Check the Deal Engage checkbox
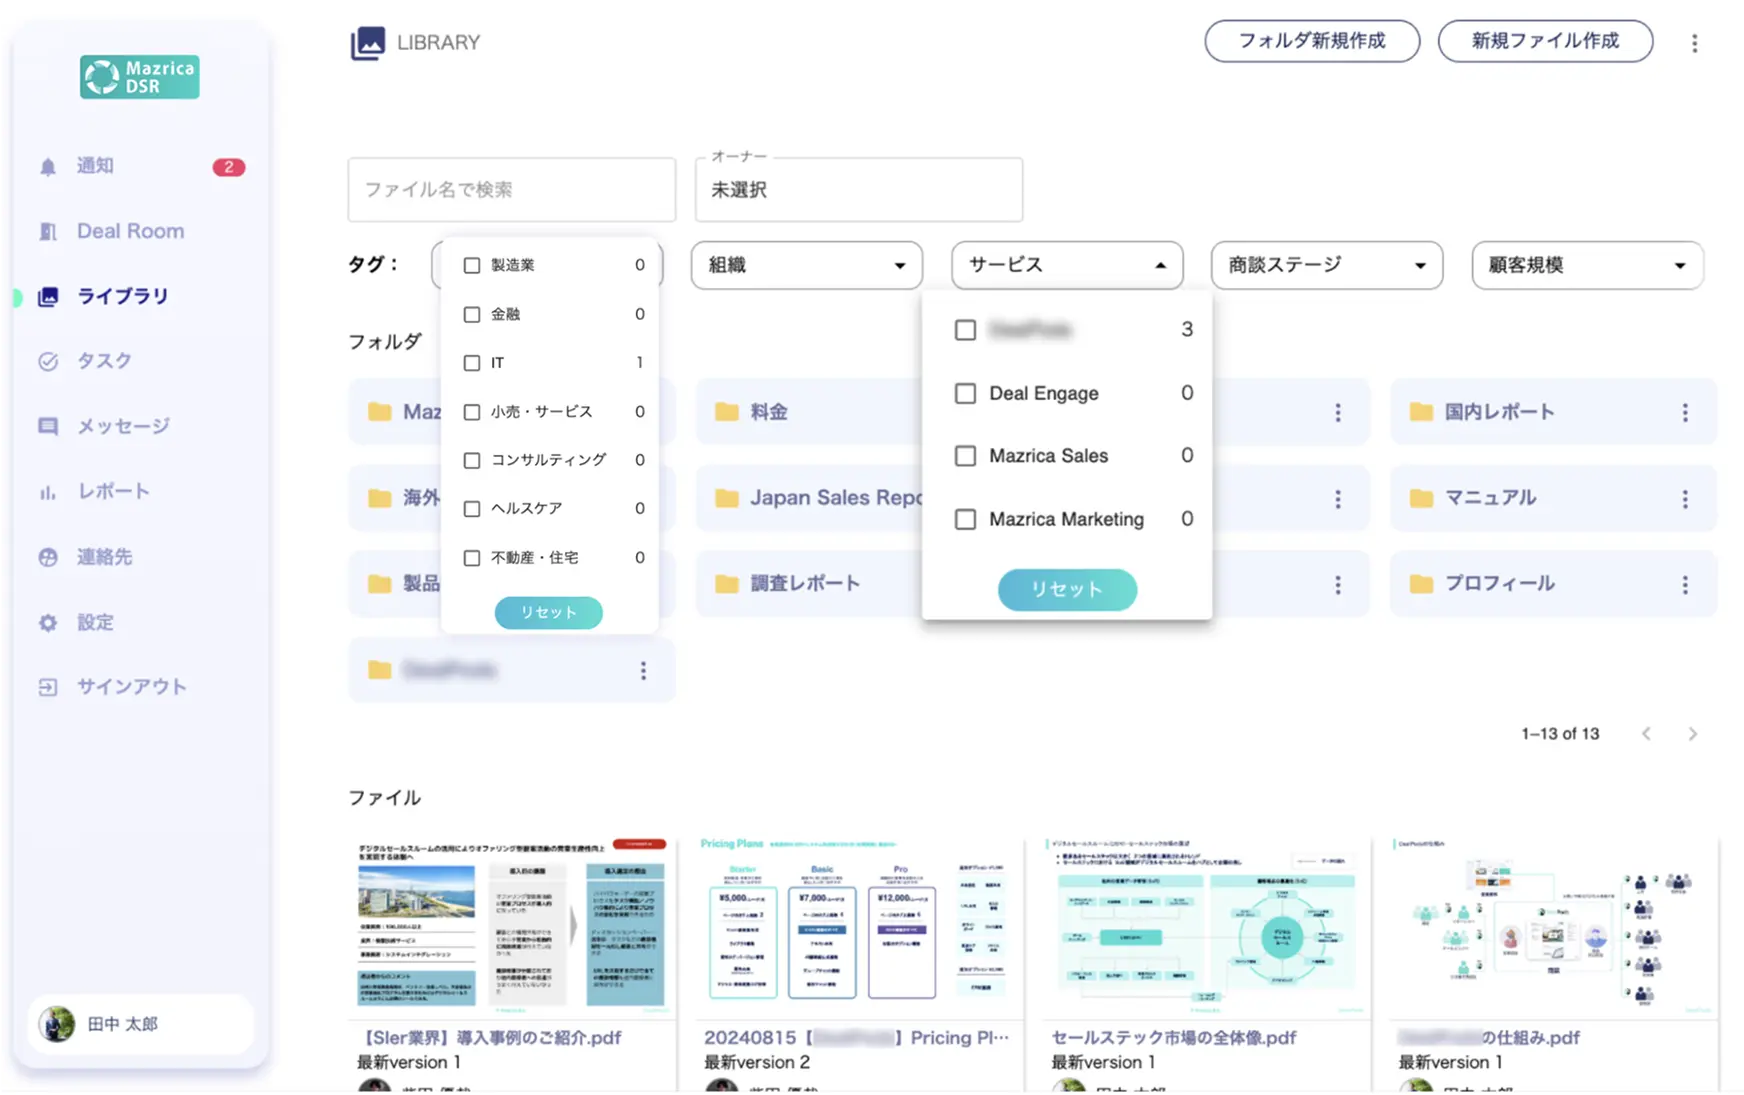Image resolution: width=1744 pixels, height=1095 pixels. pyautogui.click(x=965, y=394)
